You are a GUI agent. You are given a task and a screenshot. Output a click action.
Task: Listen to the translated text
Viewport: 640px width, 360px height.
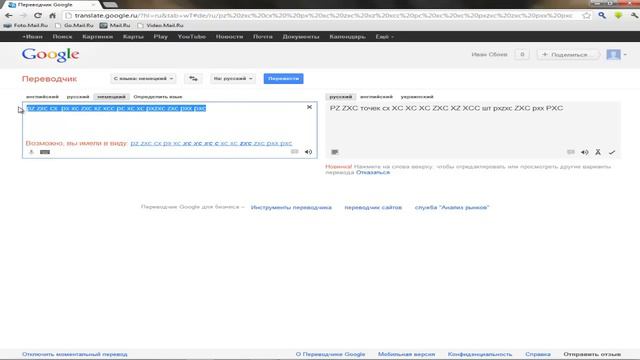584,152
